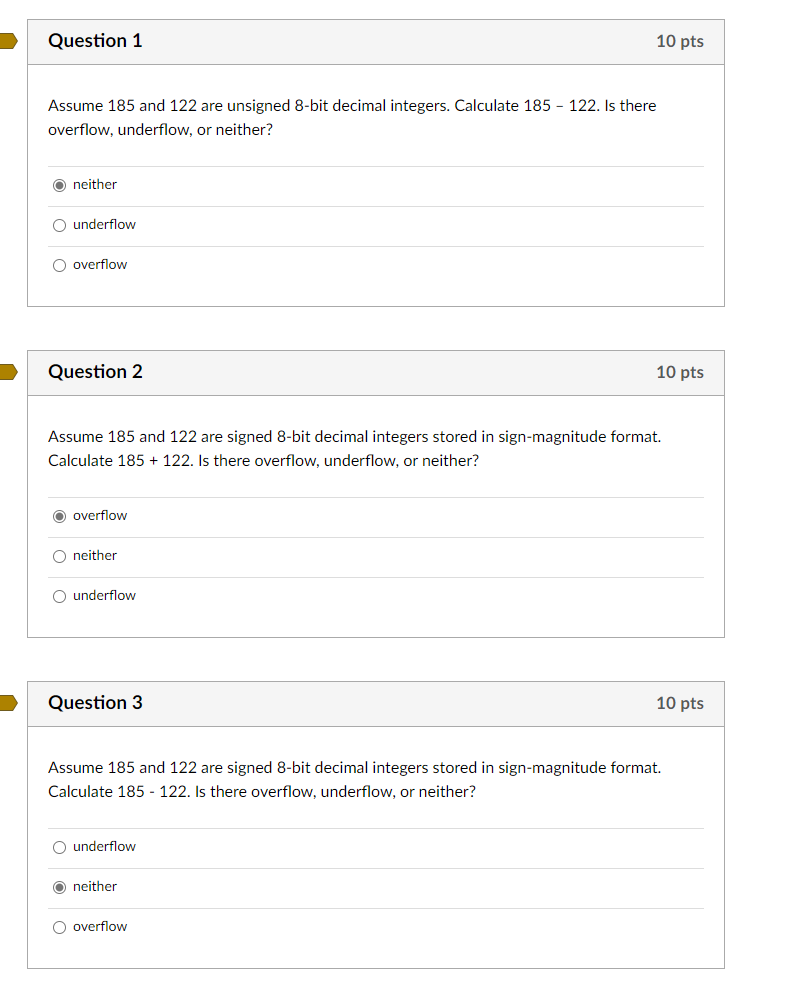
Task: Click the yellow flag marker beside Question 3
Action: pos(5,703)
